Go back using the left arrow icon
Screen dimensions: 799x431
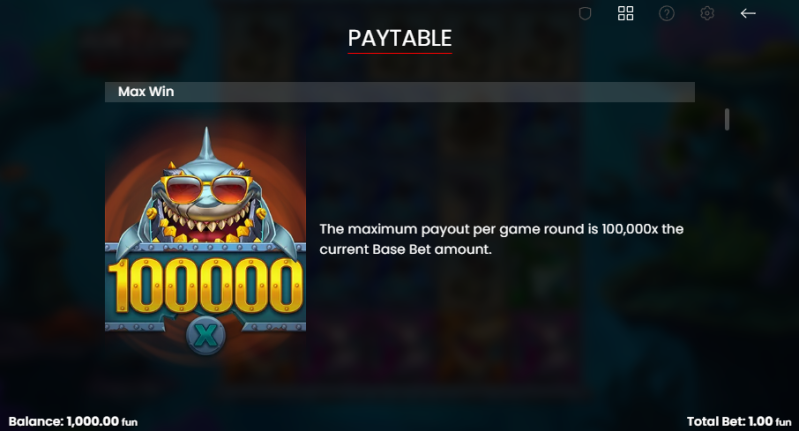[748, 13]
